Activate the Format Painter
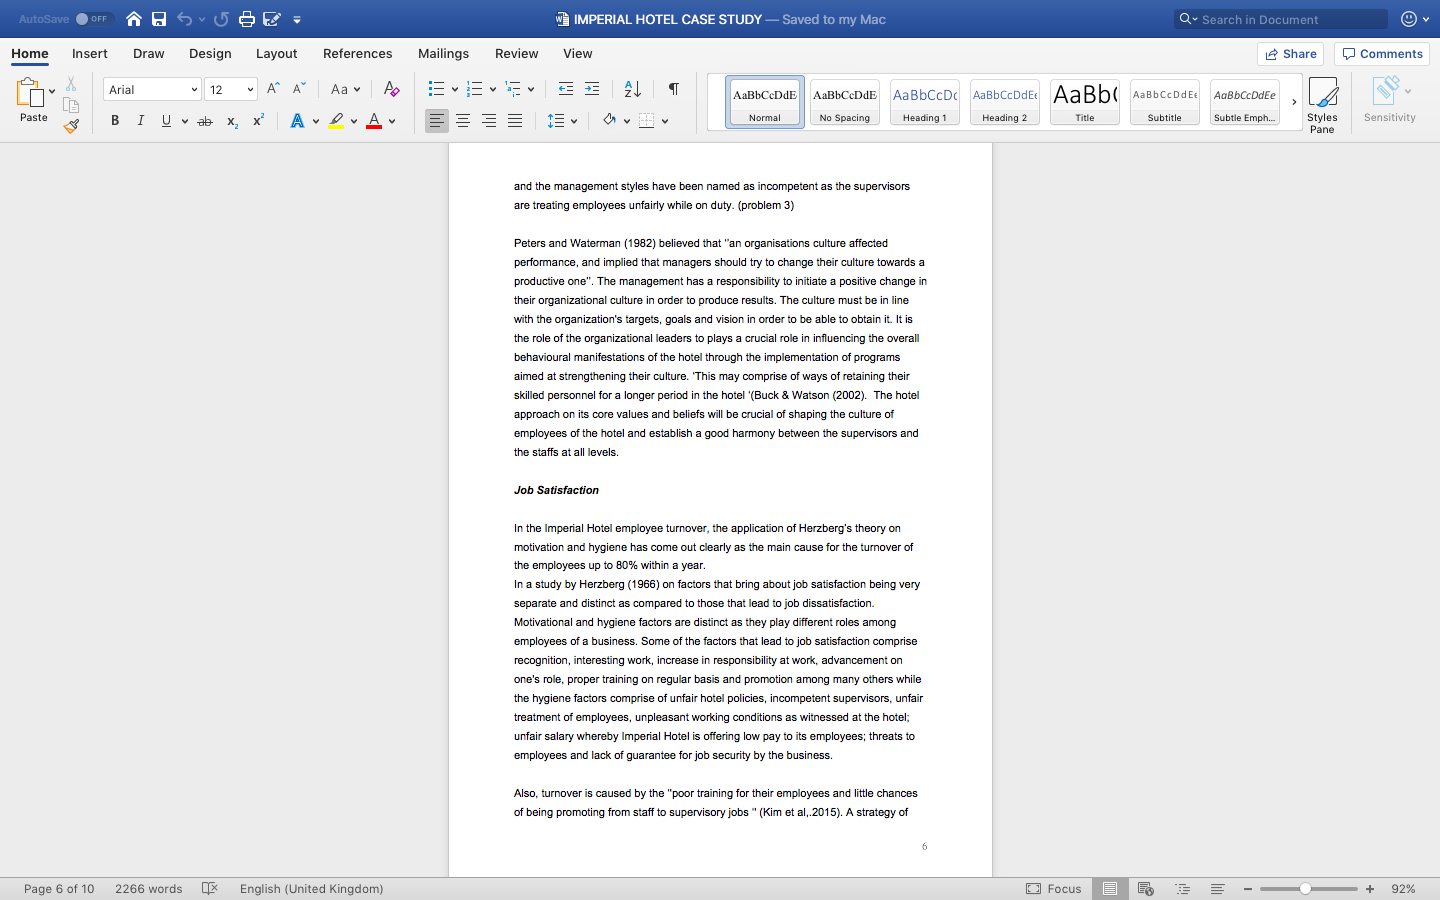This screenshot has width=1440, height=900. tap(71, 126)
